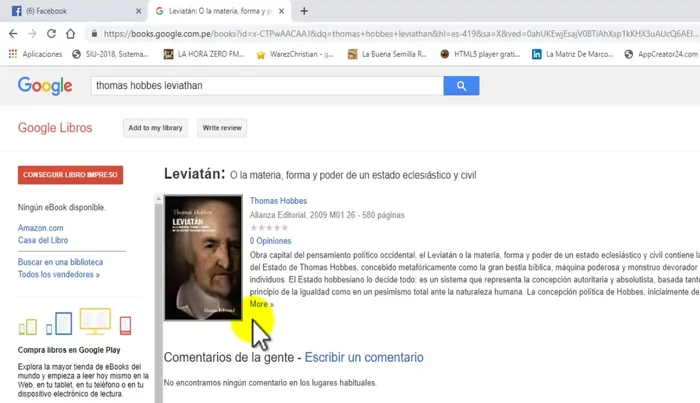
Task: Click Compra libros en Google Play heading
Action: click(69, 350)
